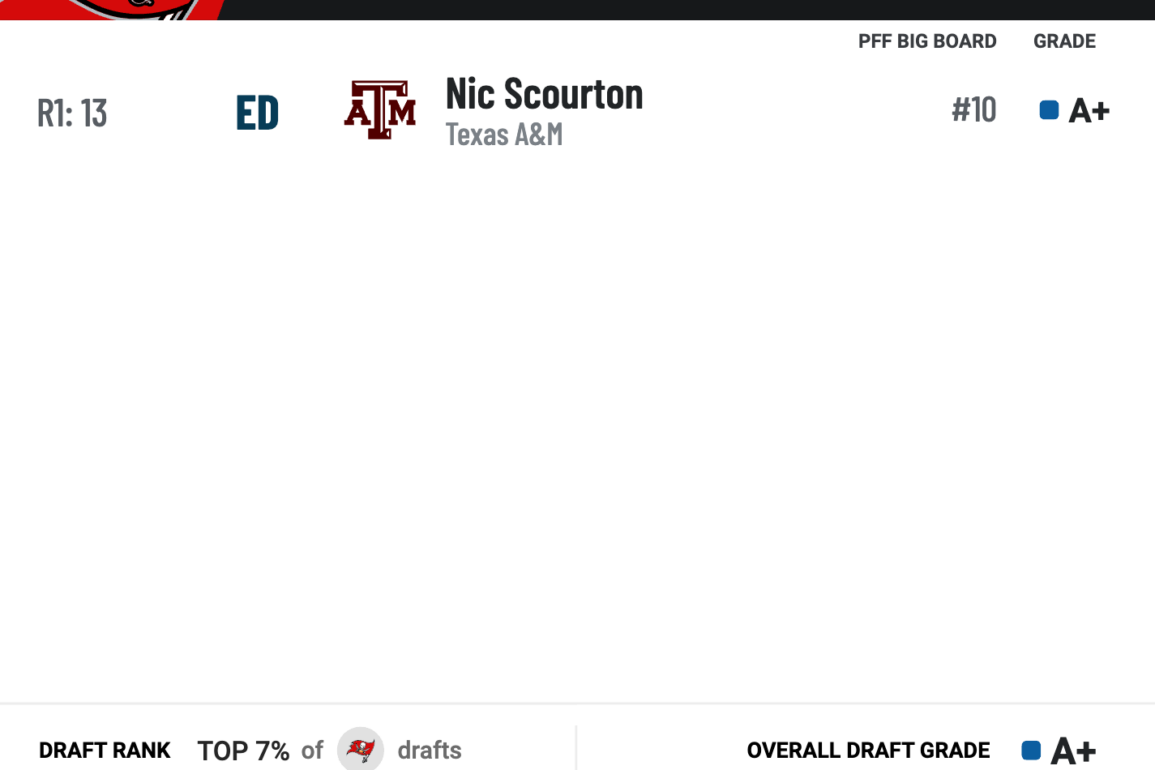Click the ED position label
Viewport: 1155px width, 770px height.
(257, 113)
